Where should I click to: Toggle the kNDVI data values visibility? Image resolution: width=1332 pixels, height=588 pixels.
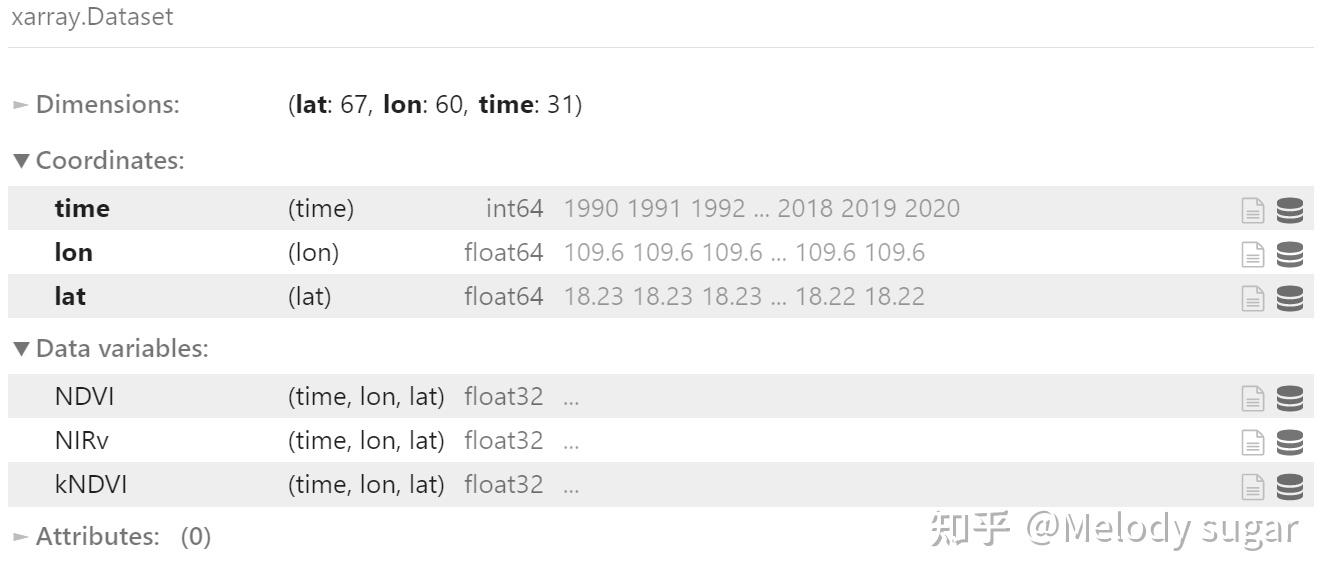tap(1290, 484)
